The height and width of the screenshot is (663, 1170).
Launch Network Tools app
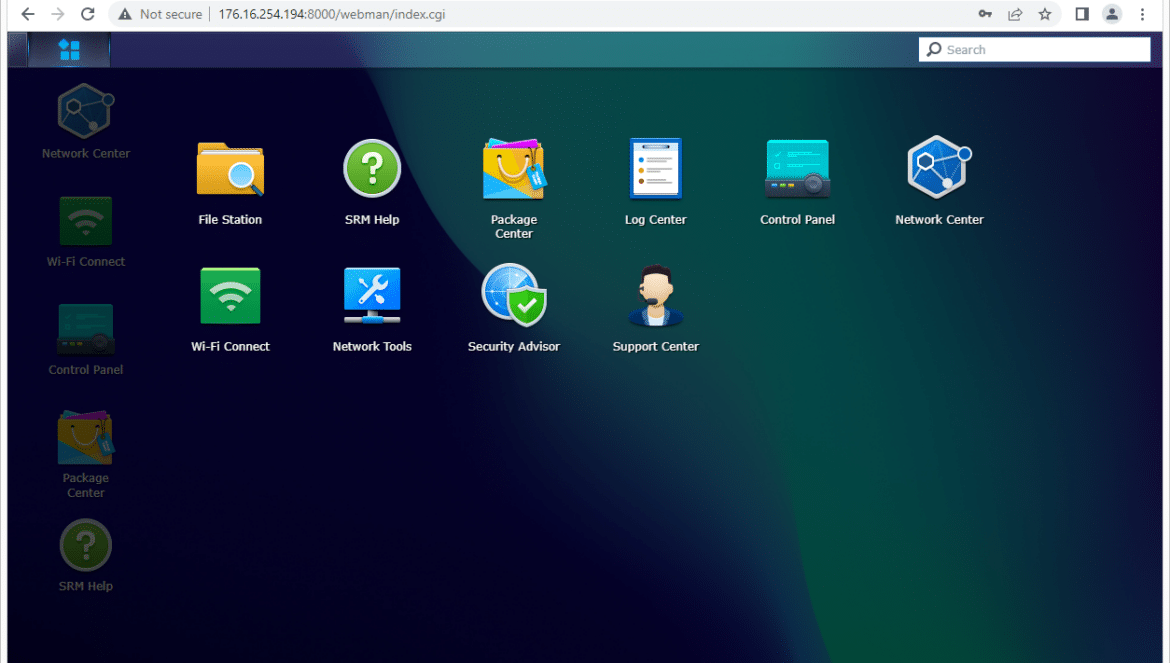click(372, 309)
